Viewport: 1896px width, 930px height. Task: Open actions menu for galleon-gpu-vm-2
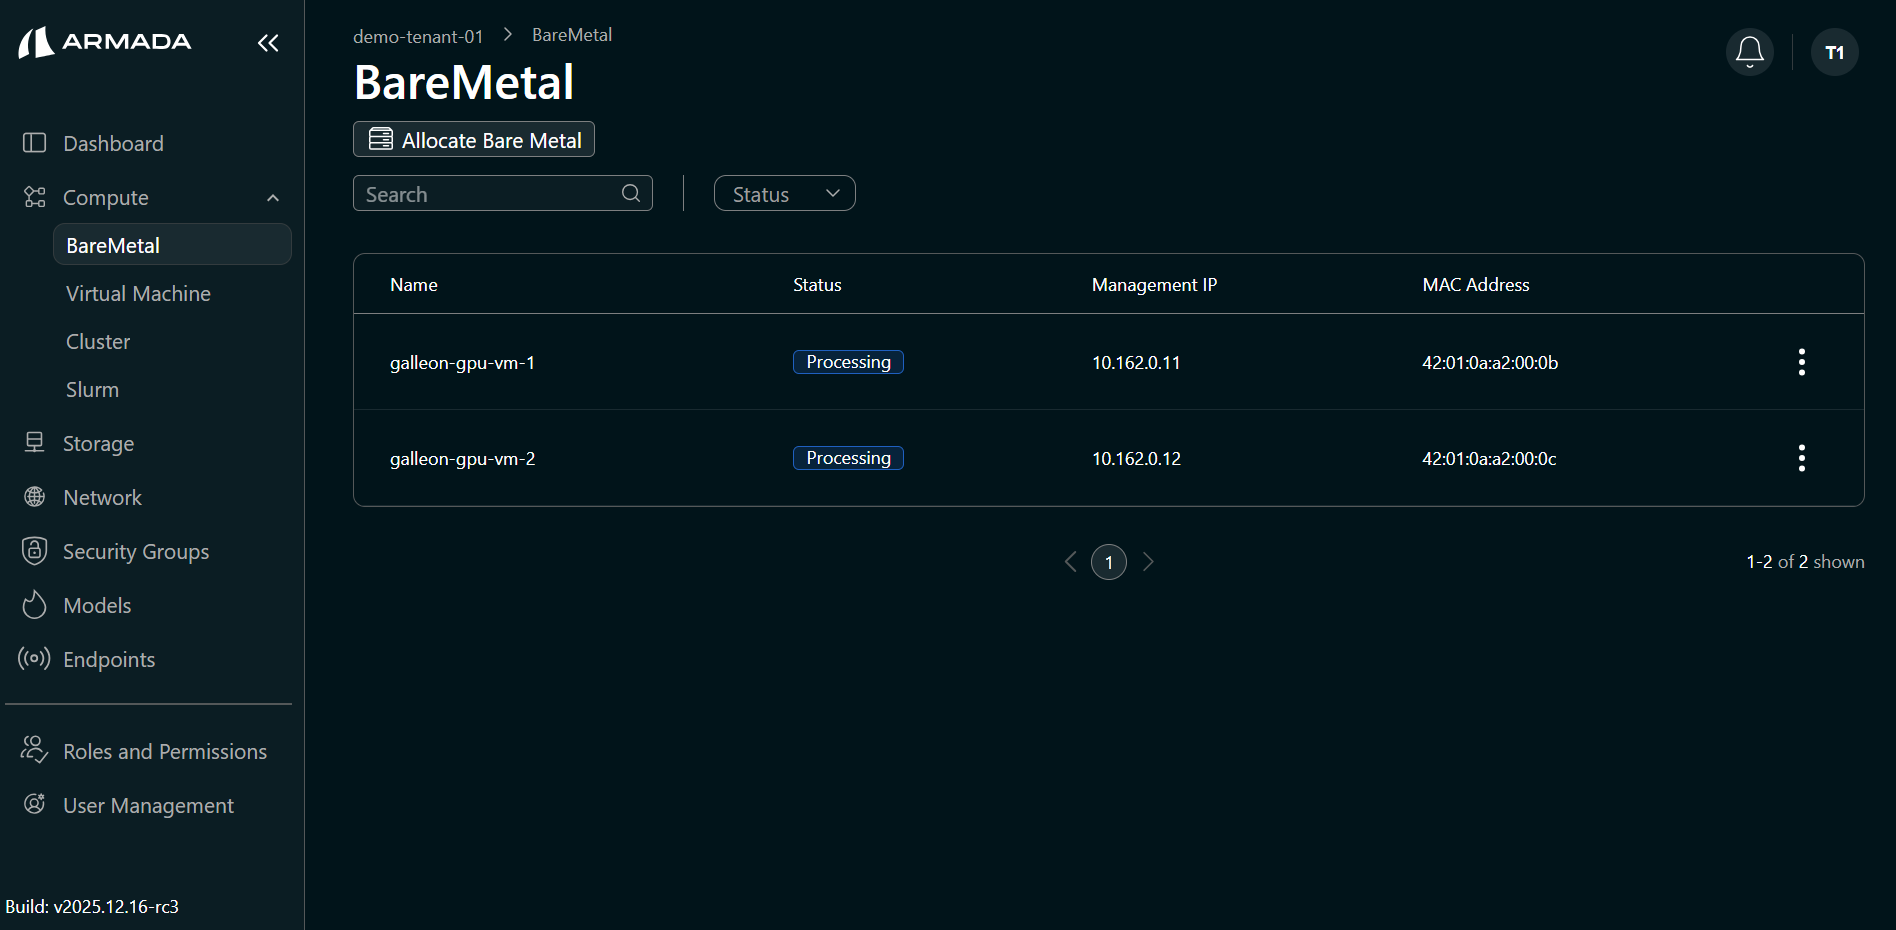(x=1801, y=458)
